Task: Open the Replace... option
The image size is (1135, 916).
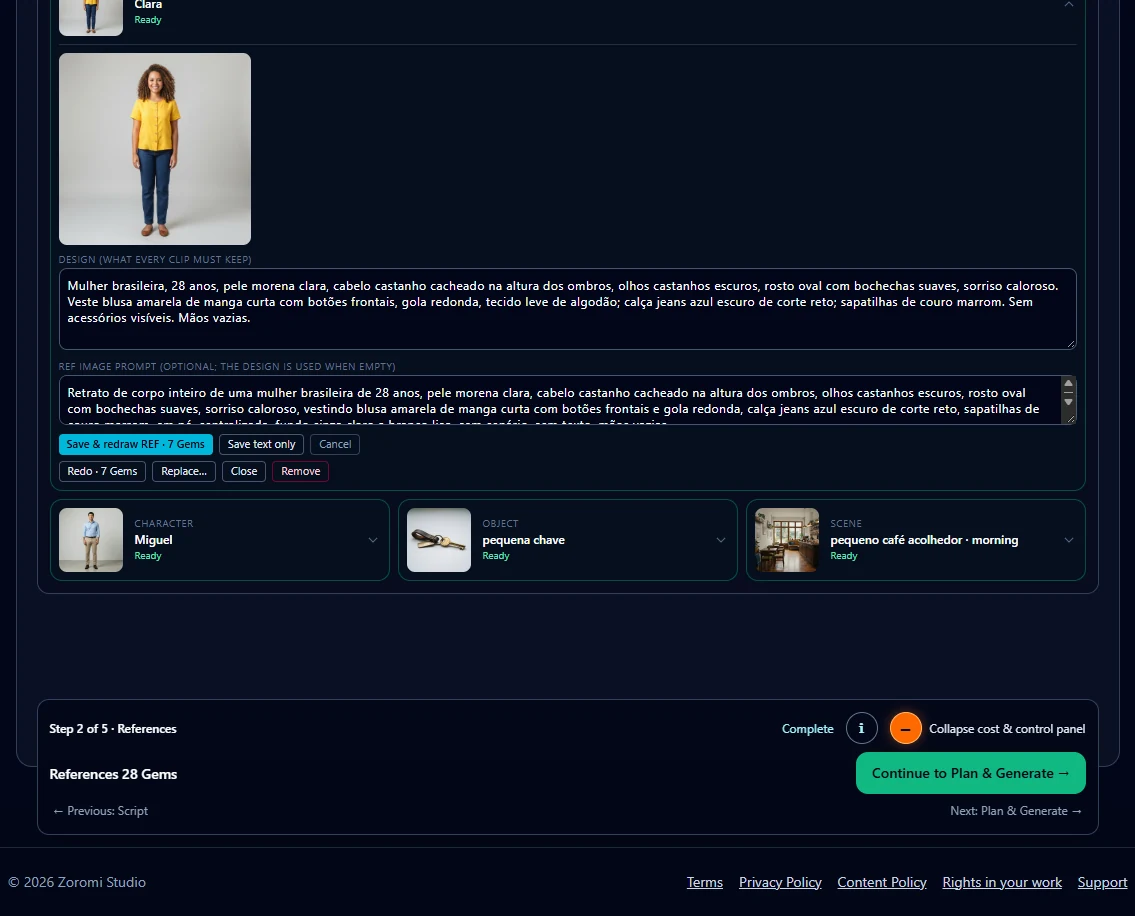Action: (184, 471)
